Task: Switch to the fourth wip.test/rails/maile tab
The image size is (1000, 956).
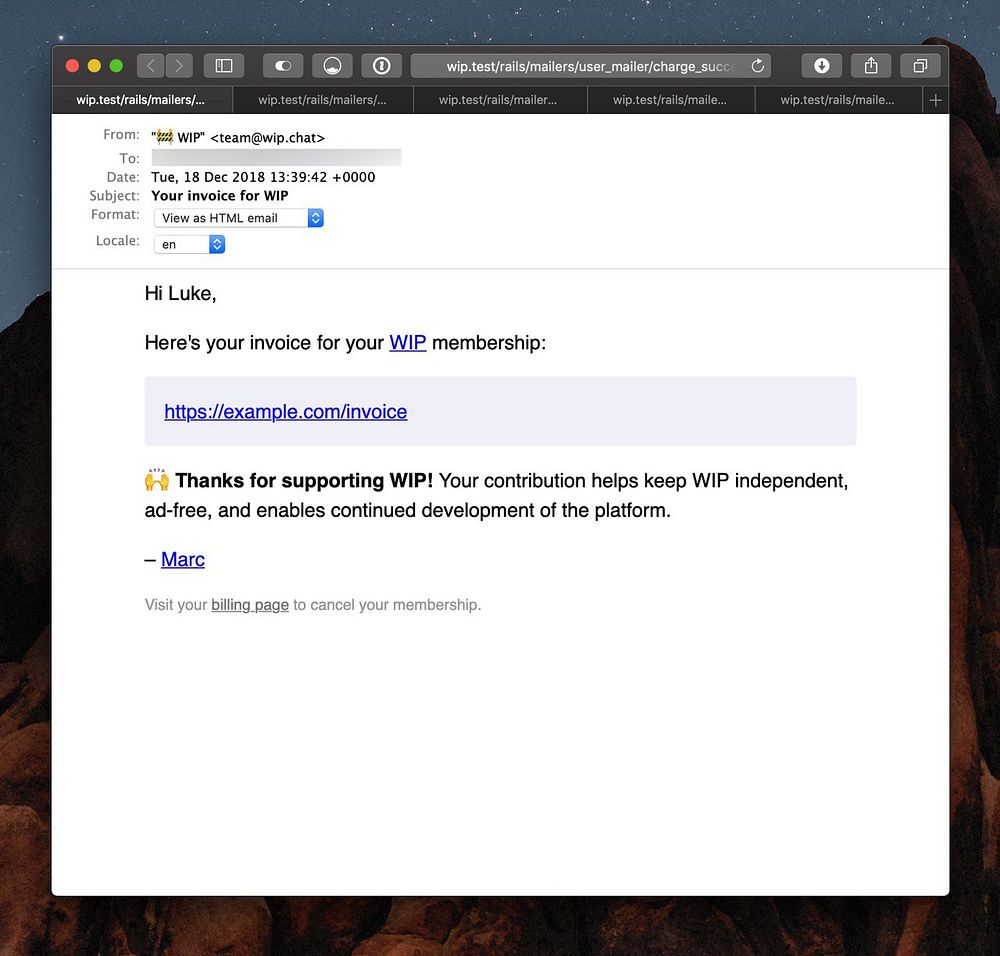Action: [x=671, y=100]
